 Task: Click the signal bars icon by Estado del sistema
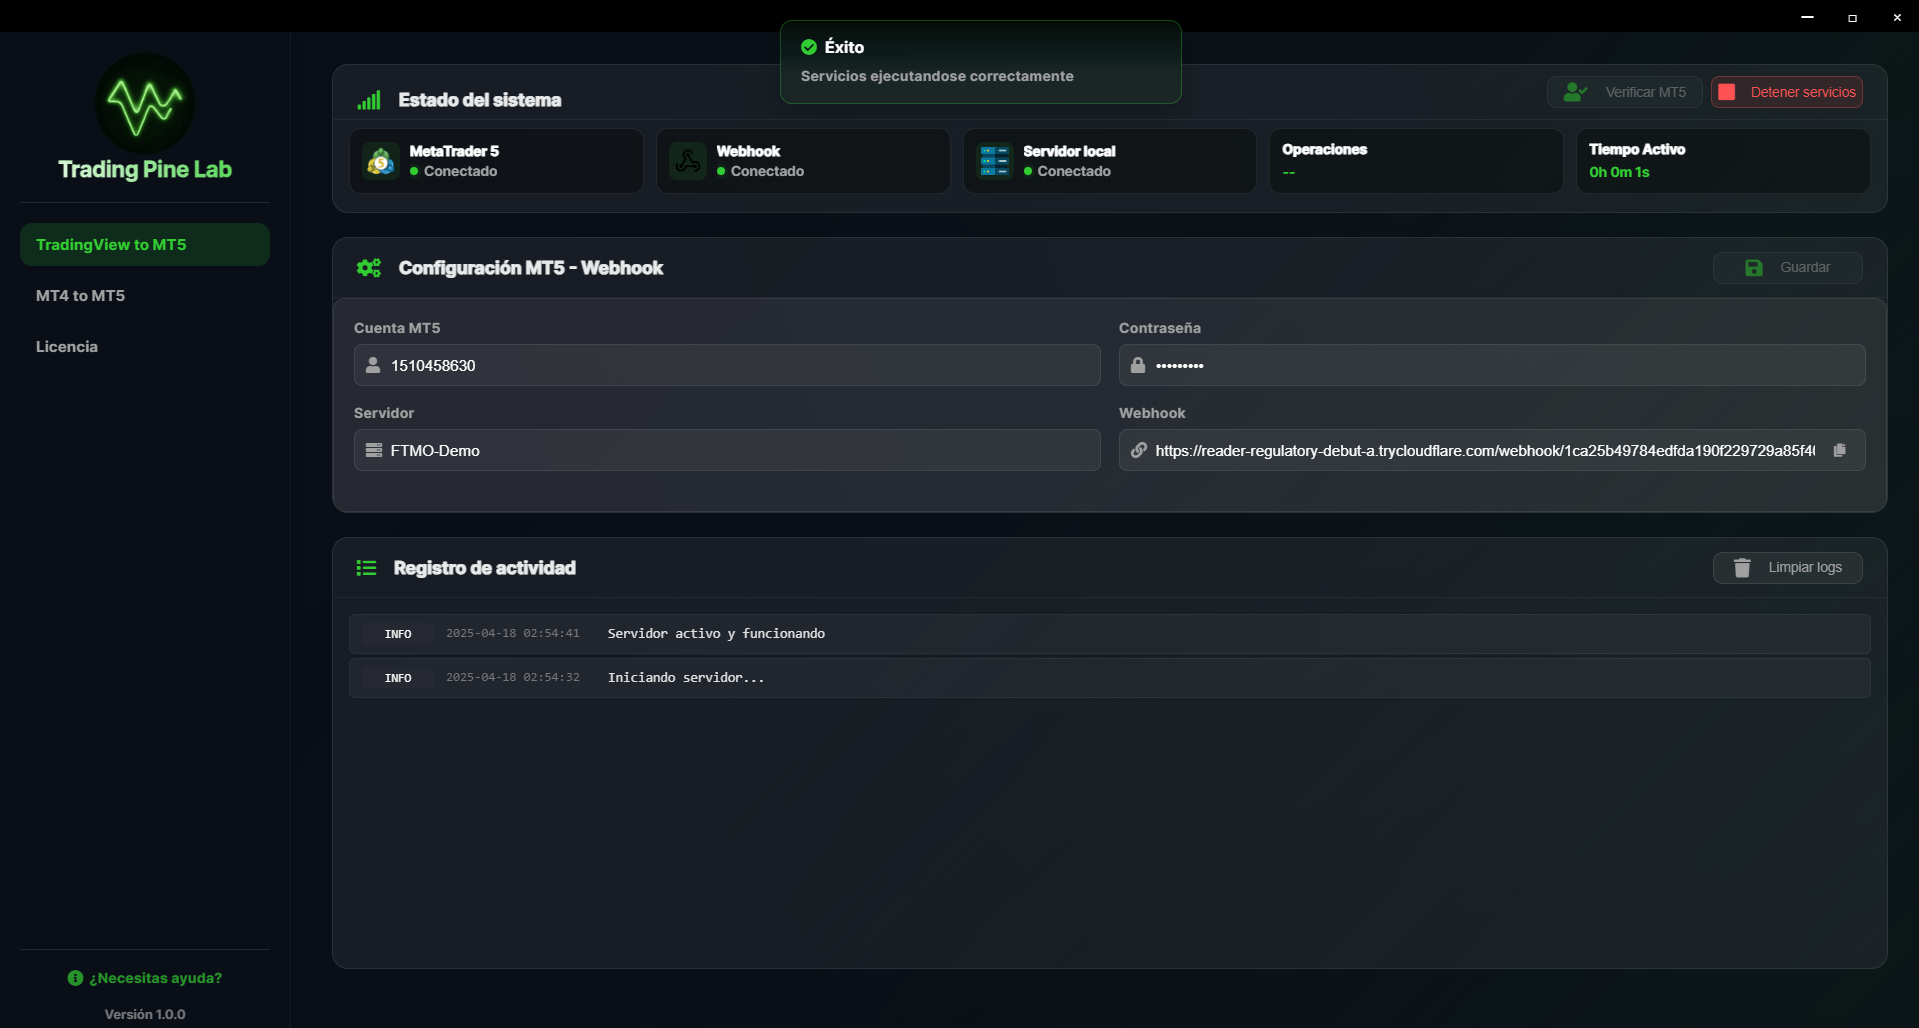pyautogui.click(x=369, y=100)
